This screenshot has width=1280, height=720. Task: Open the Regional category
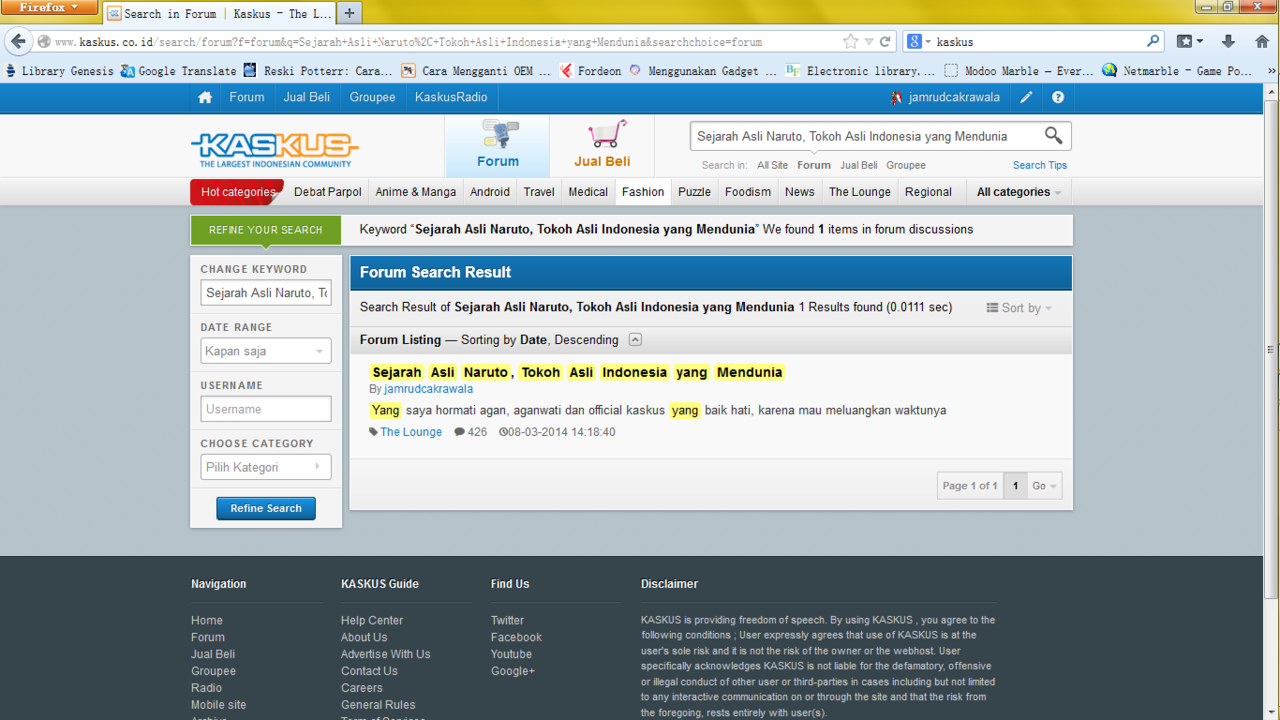(x=928, y=192)
